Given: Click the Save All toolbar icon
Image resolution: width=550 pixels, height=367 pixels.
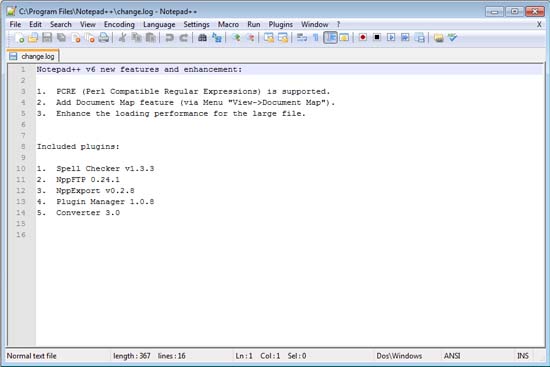Looking at the screenshot, I should (61, 38).
